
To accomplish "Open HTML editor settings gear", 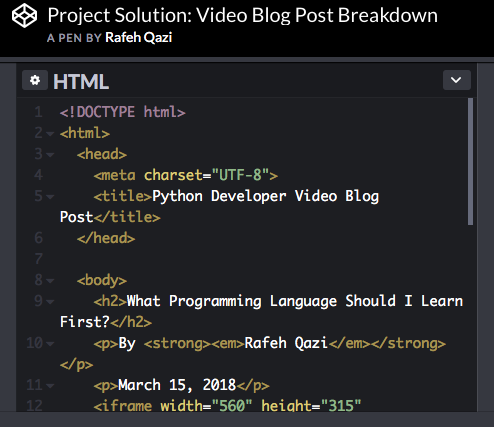I will pos(35,80).
